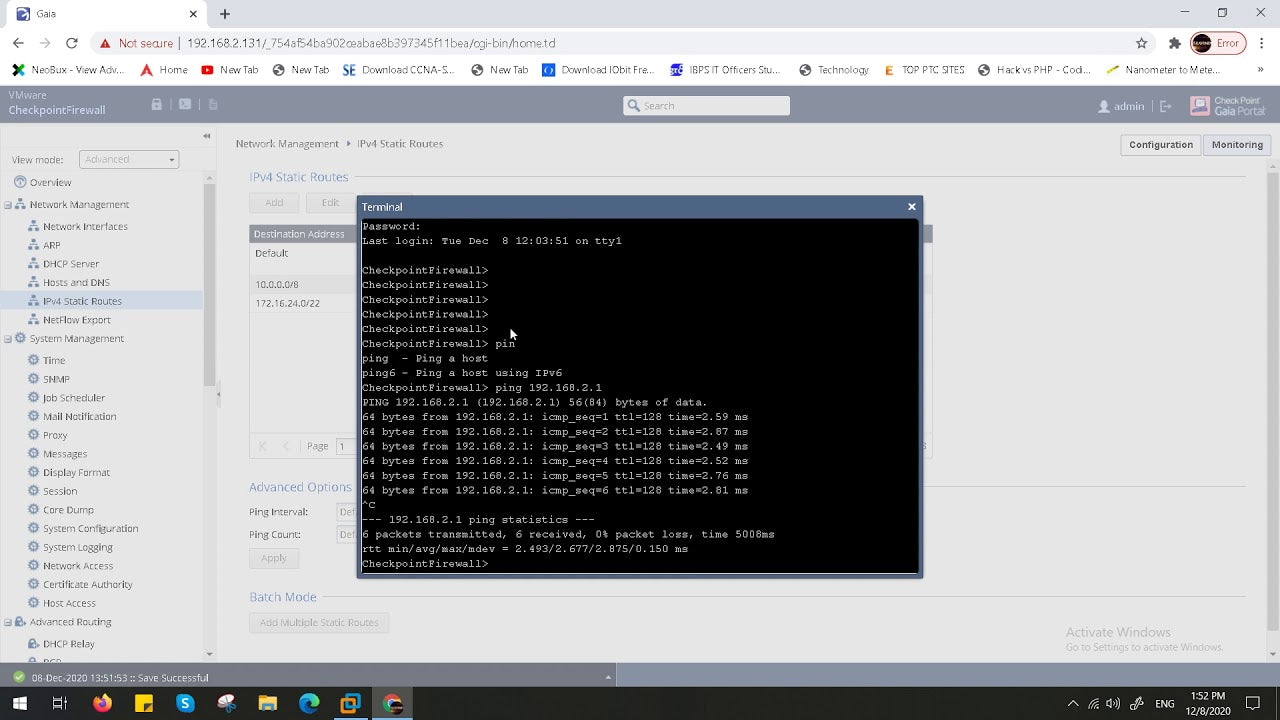Open NetFlow Export in the sidebar

tap(77, 320)
